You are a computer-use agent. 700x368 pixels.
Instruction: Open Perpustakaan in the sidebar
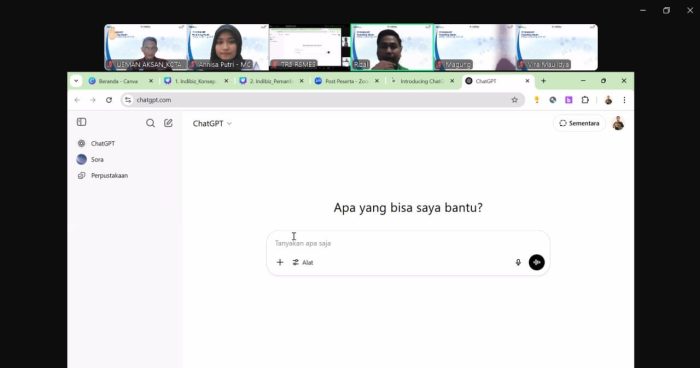point(109,176)
